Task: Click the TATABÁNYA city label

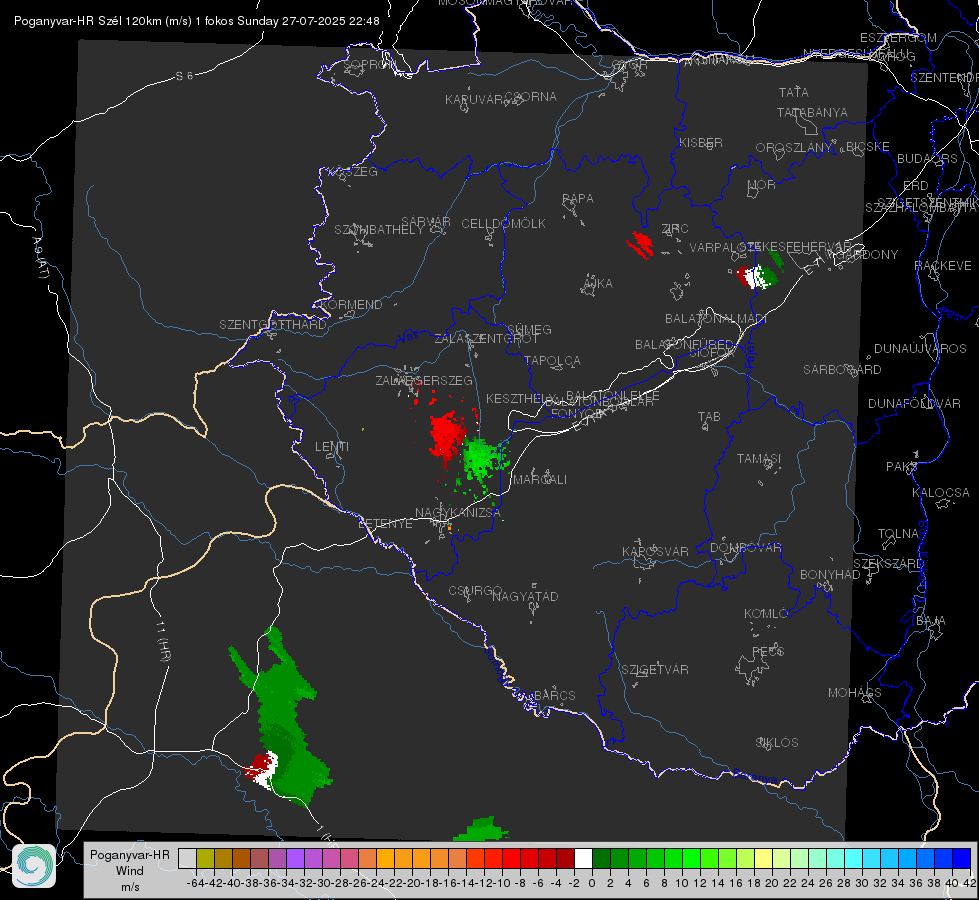Action: click(x=812, y=112)
